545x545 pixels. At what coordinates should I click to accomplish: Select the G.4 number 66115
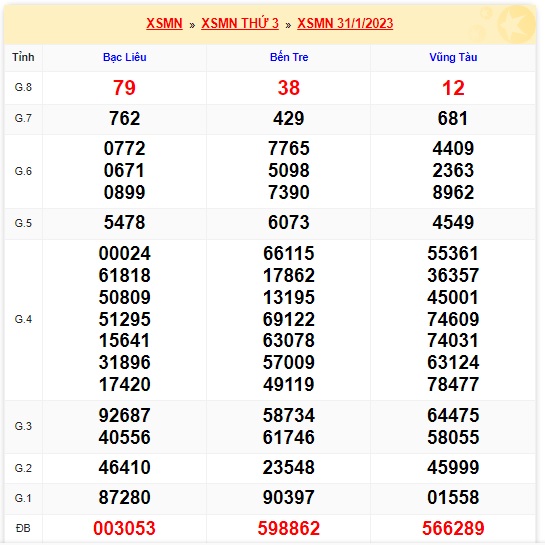[x=289, y=253]
